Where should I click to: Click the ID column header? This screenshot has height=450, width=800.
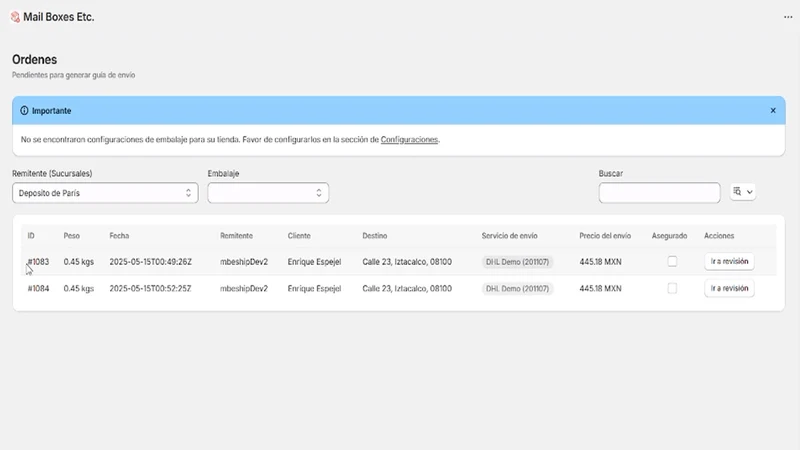31,236
